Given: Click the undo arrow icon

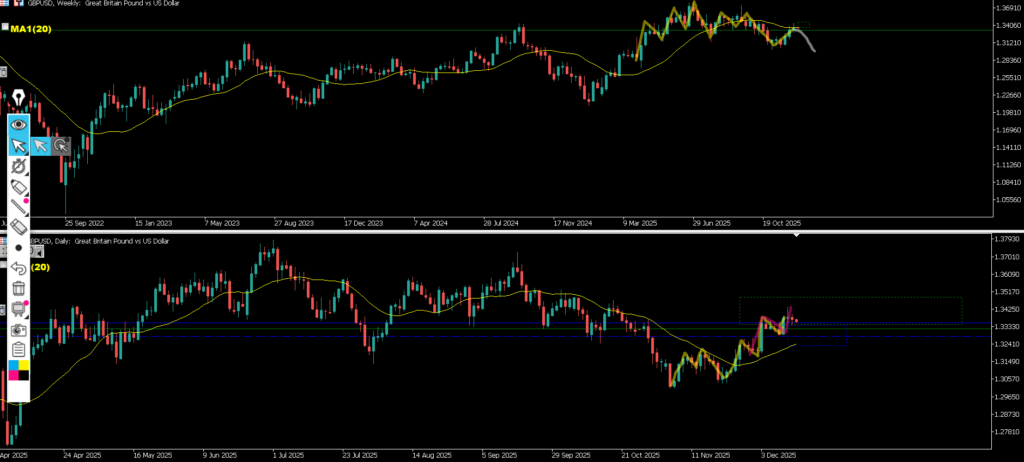Looking at the screenshot, I should (x=18, y=268).
